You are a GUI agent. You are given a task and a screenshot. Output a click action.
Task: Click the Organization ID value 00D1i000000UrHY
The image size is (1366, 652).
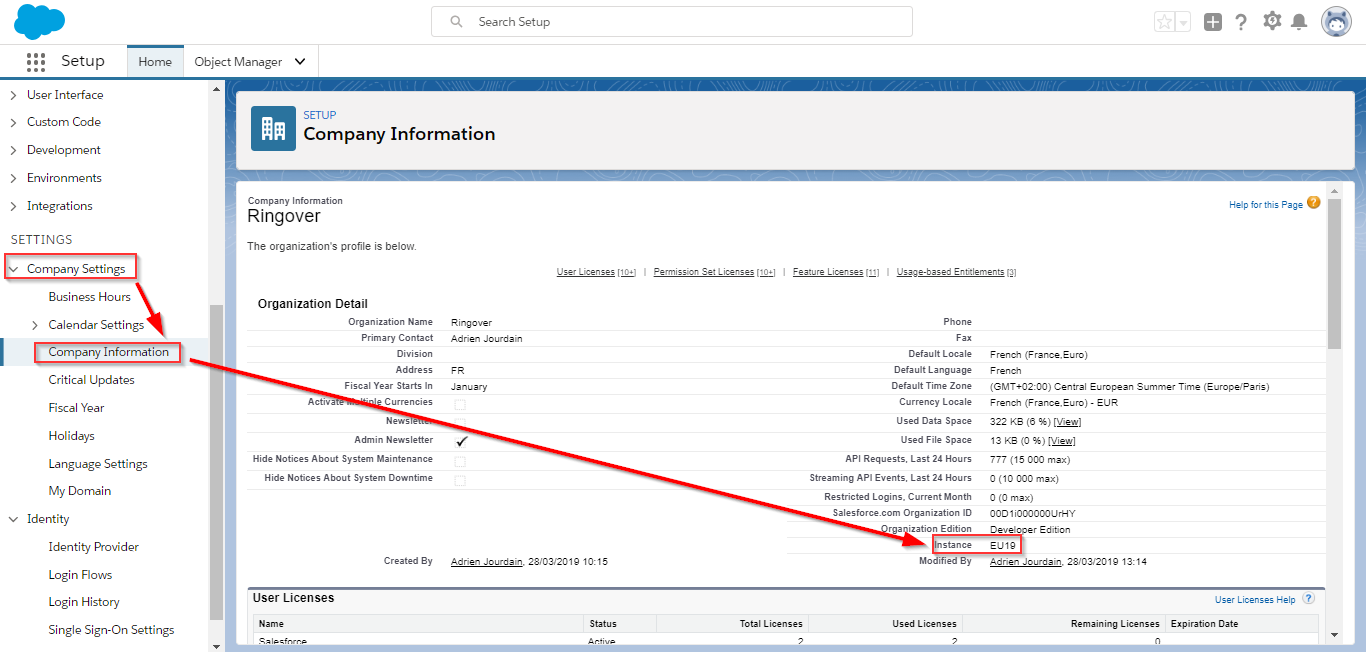[x=1033, y=514]
